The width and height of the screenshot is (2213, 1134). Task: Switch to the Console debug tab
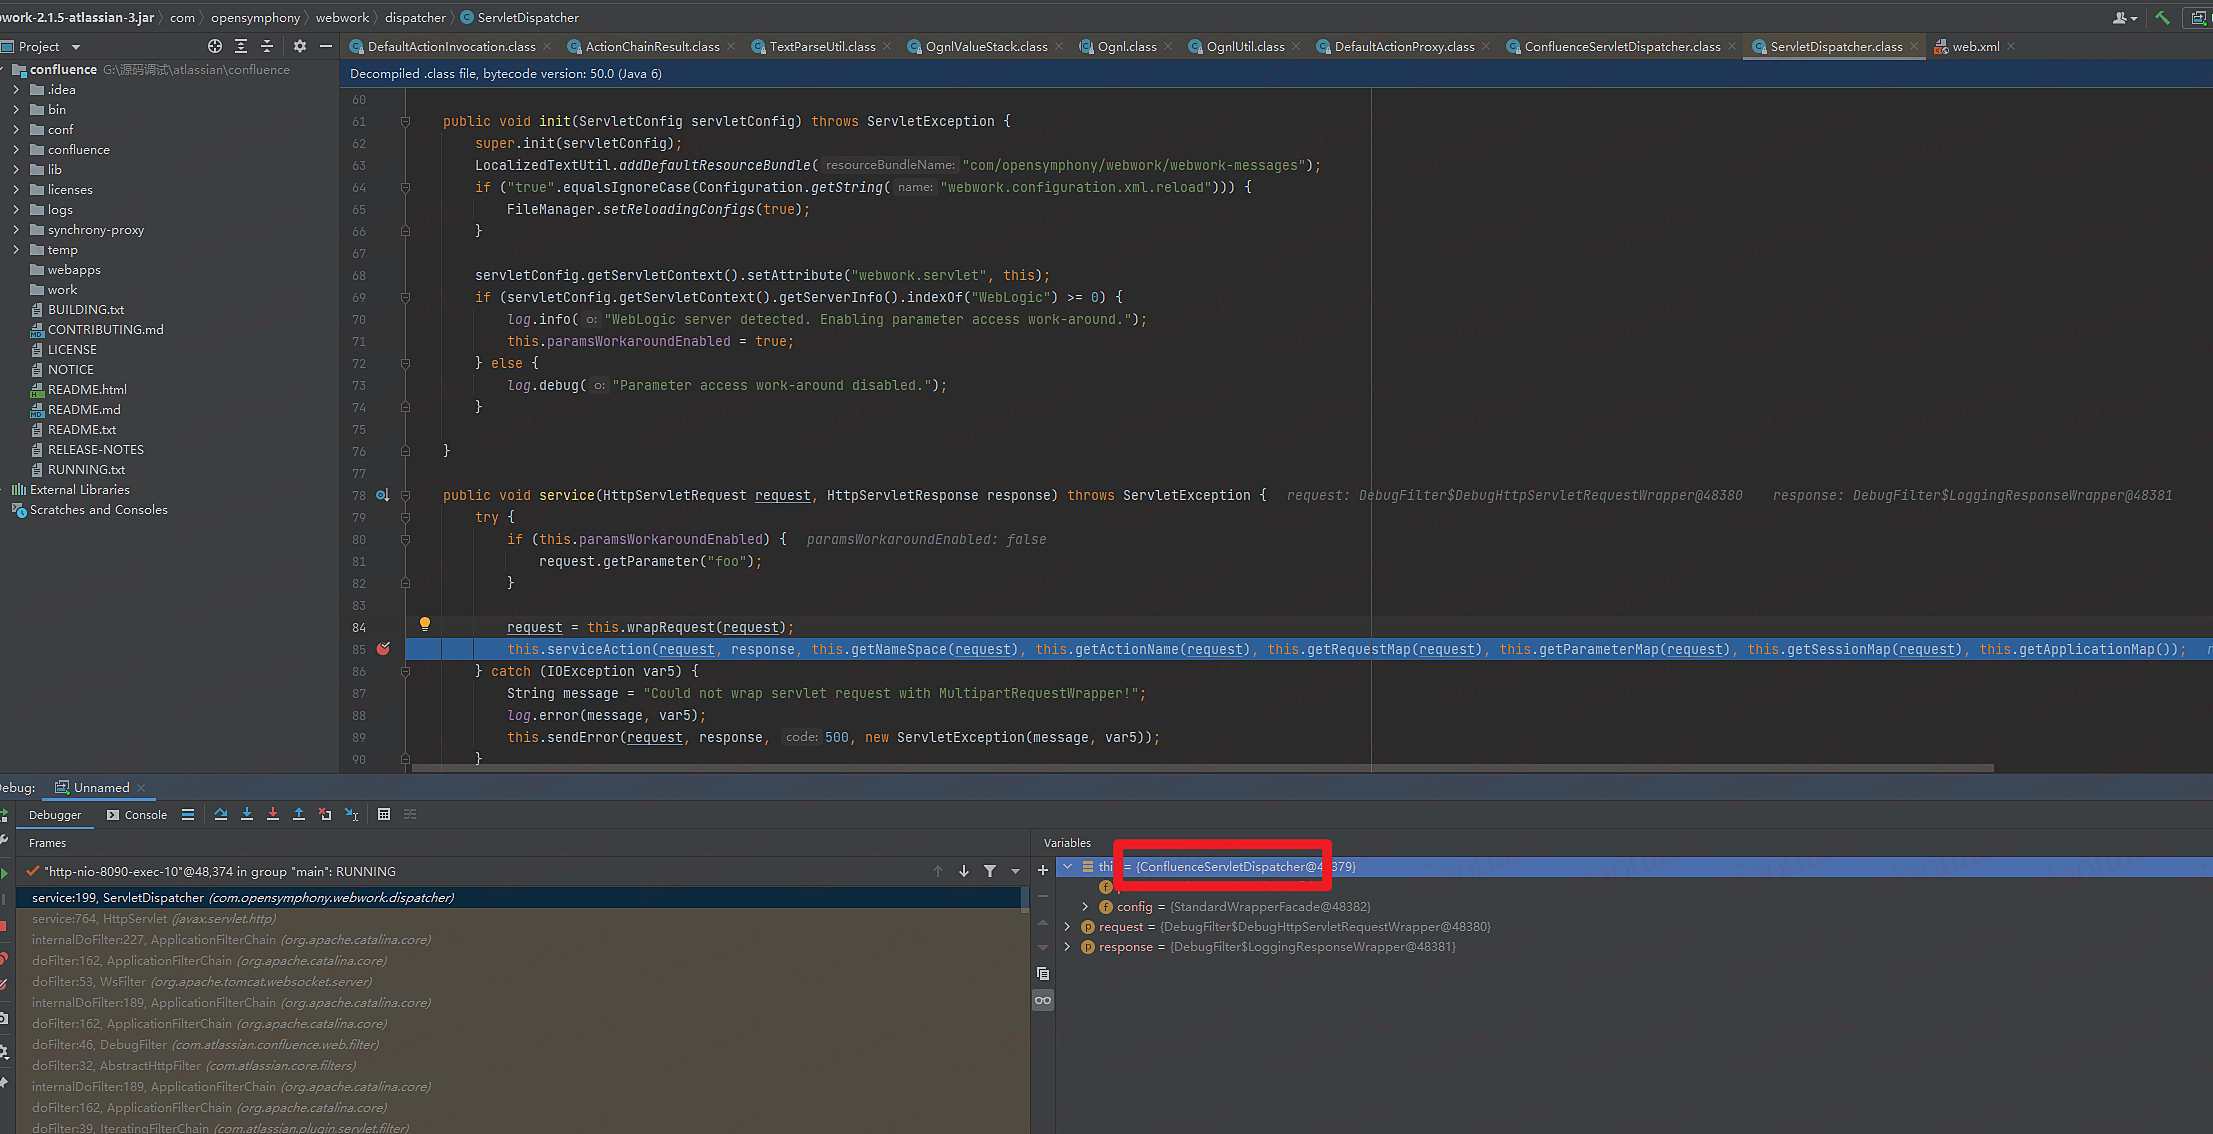coord(138,815)
